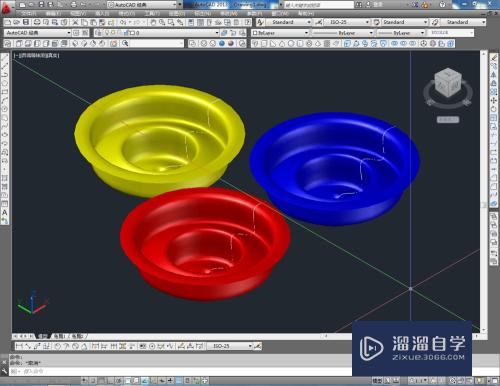Image resolution: width=500 pixels, height=386 pixels.
Task: Click the Save icon in the standard toolbar
Action: point(26,22)
